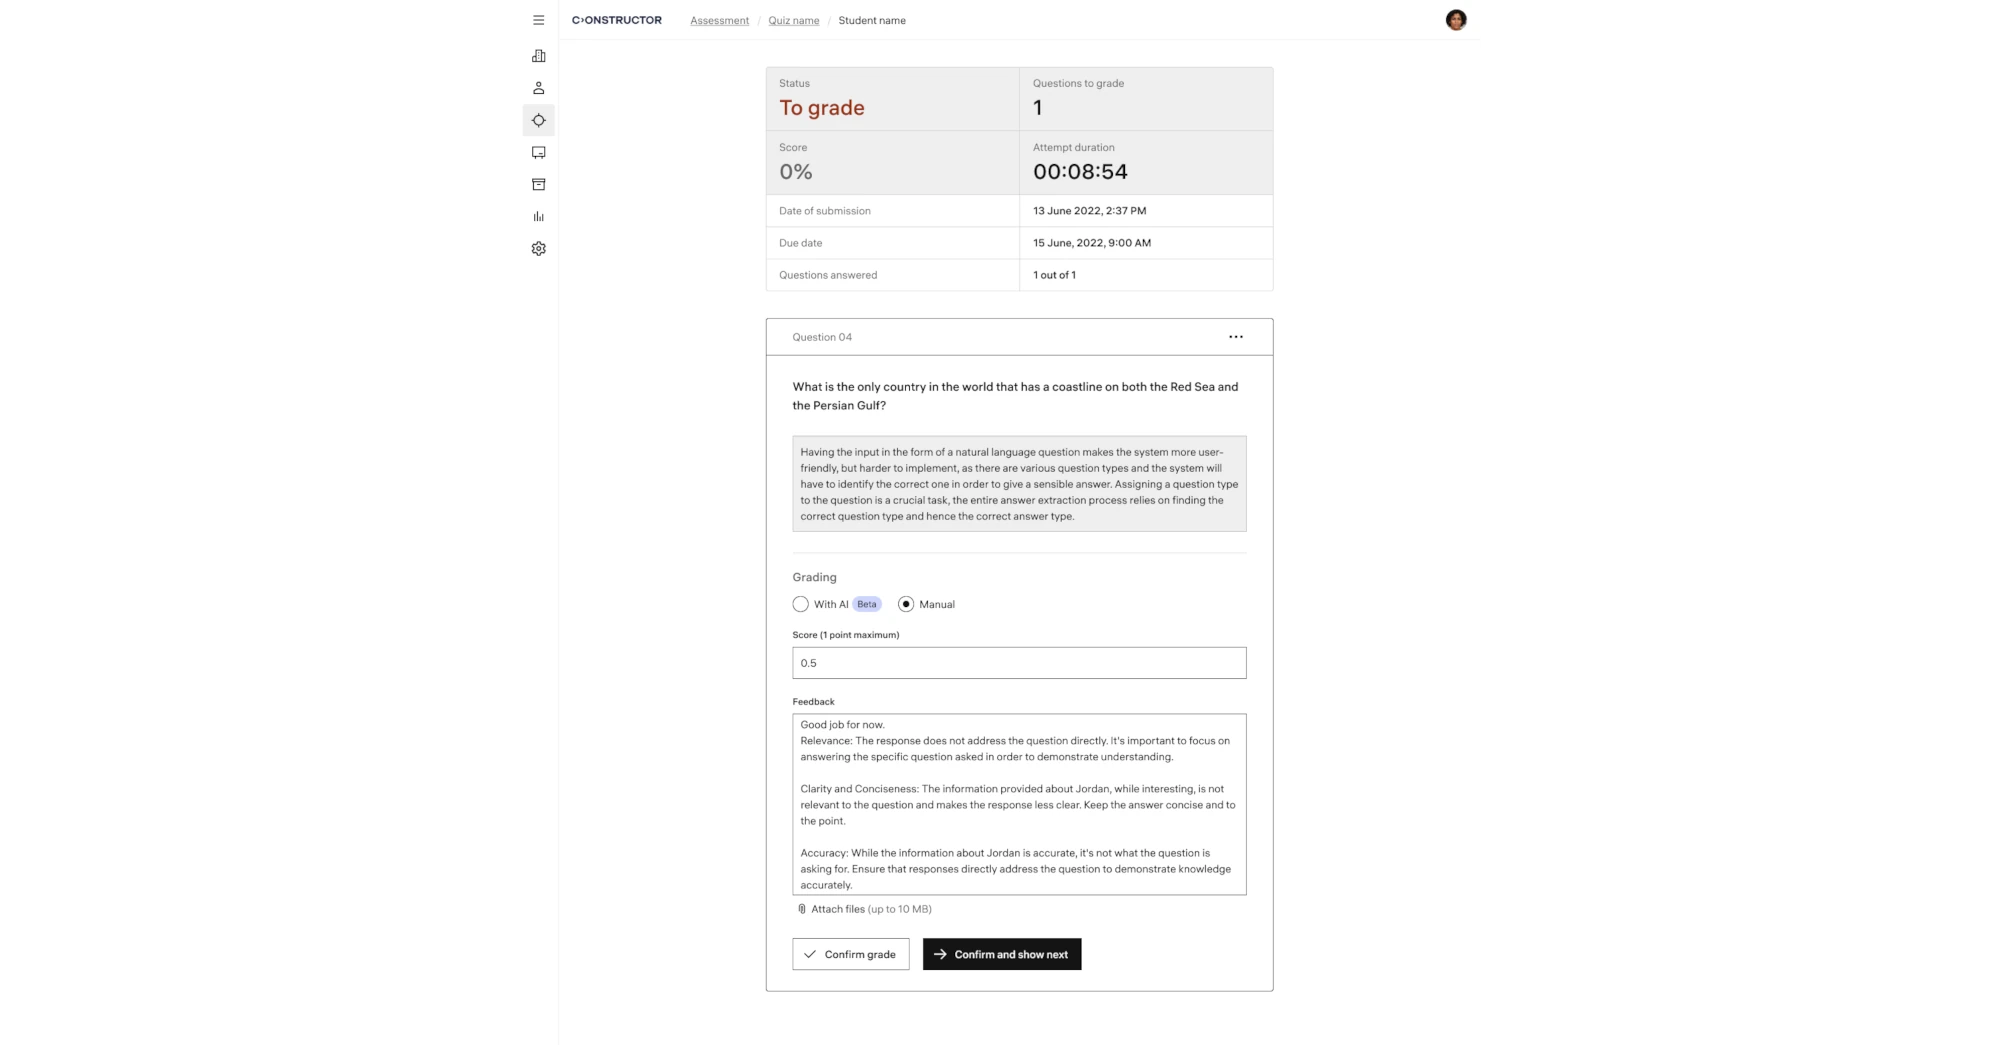Viewport: 2000px width, 1045px height.
Task: Select the With AI grading option
Action: [x=800, y=604]
